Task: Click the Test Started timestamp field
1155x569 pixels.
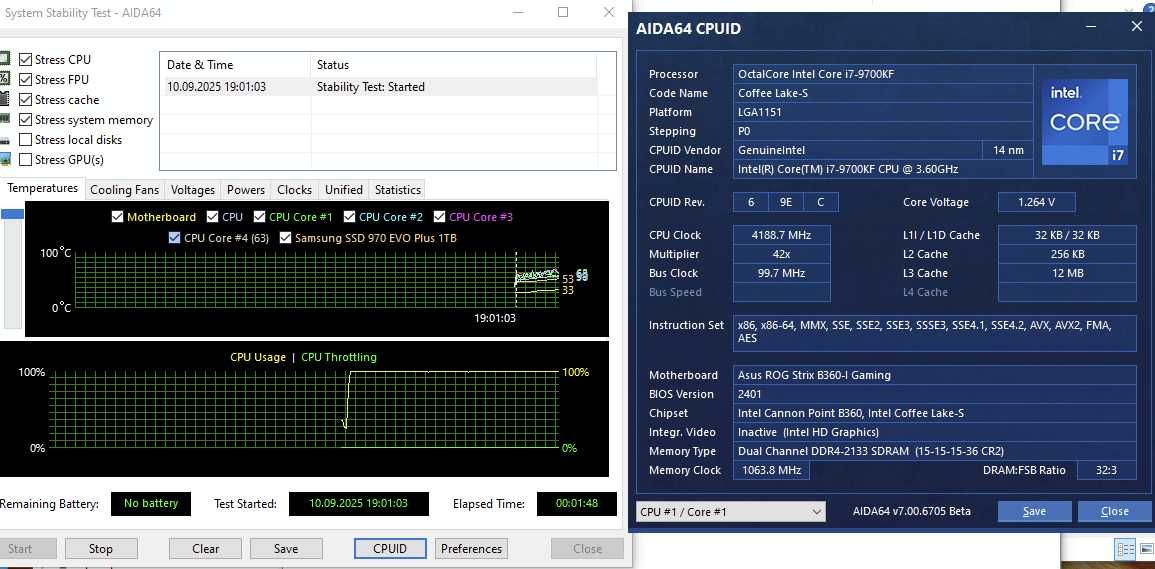Action: click(358, 504)
